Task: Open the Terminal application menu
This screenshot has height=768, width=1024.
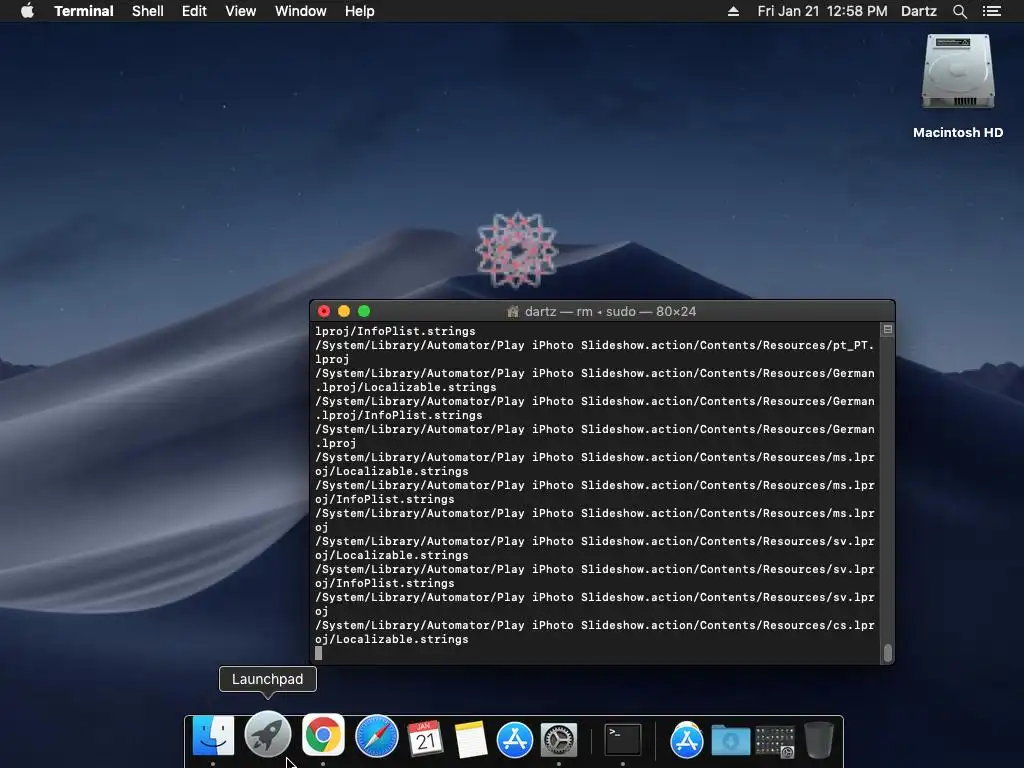Action: point(84,11)
